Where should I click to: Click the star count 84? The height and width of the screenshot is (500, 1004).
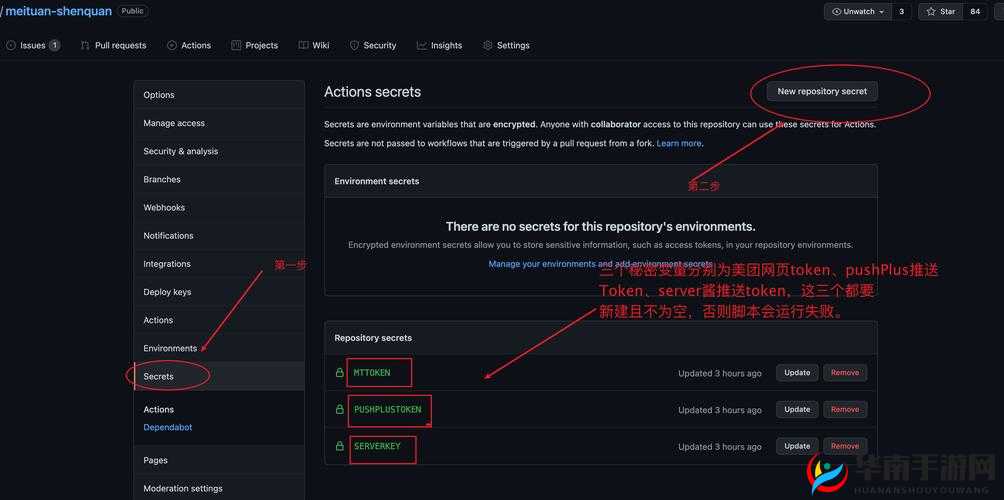coord(975,12)
